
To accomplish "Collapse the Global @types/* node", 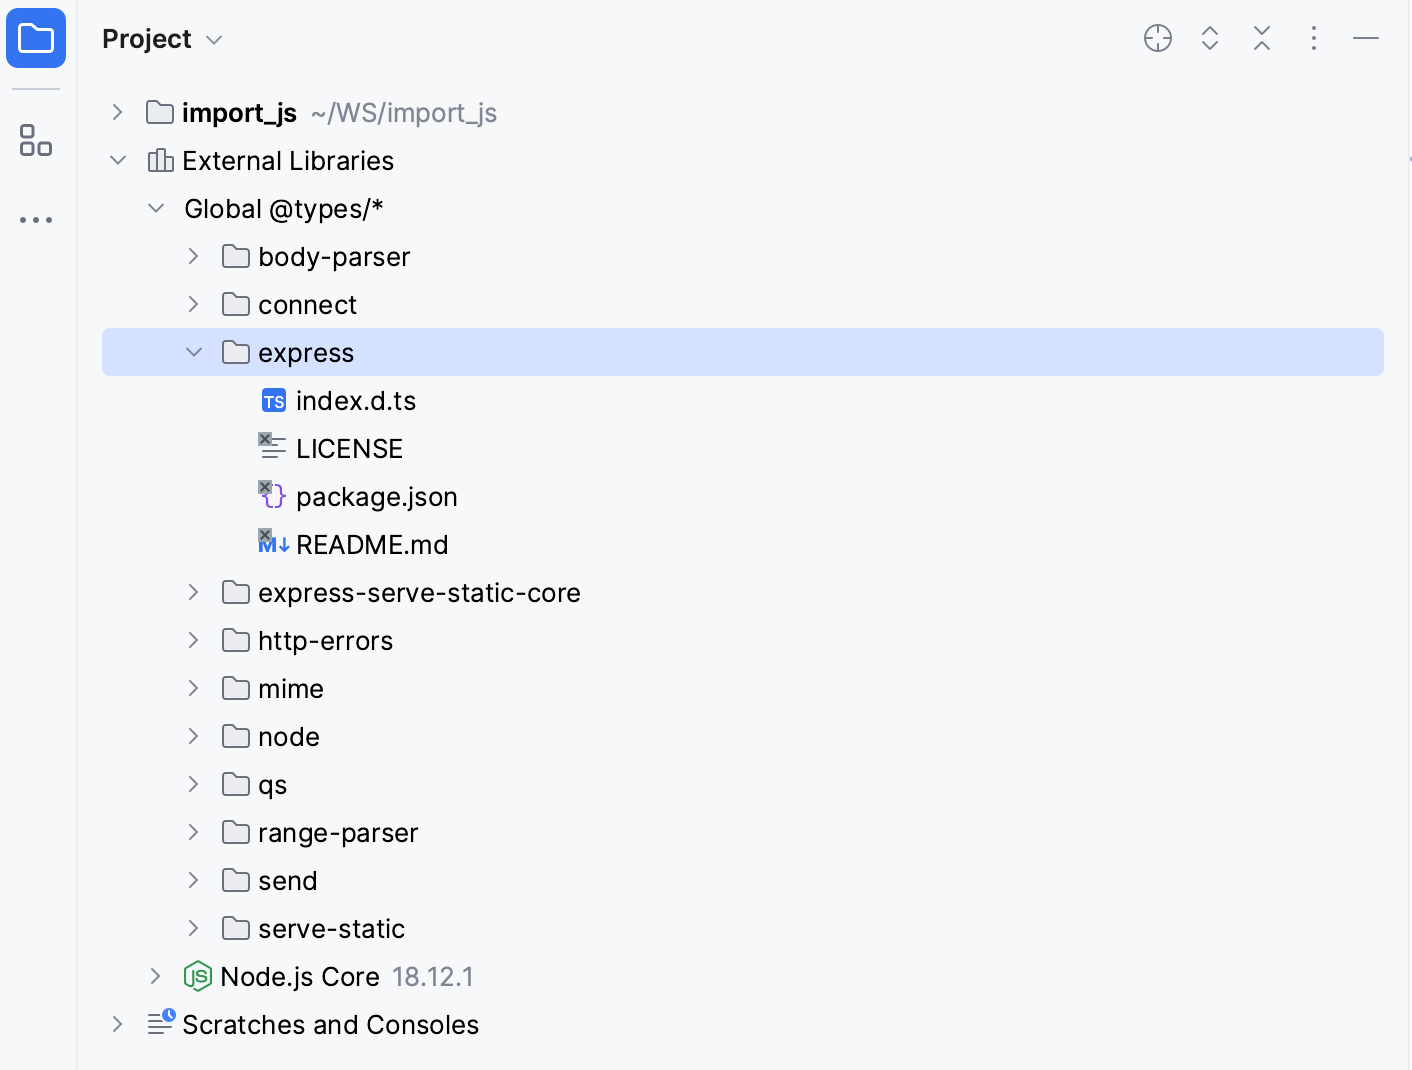I will (155, 208).
